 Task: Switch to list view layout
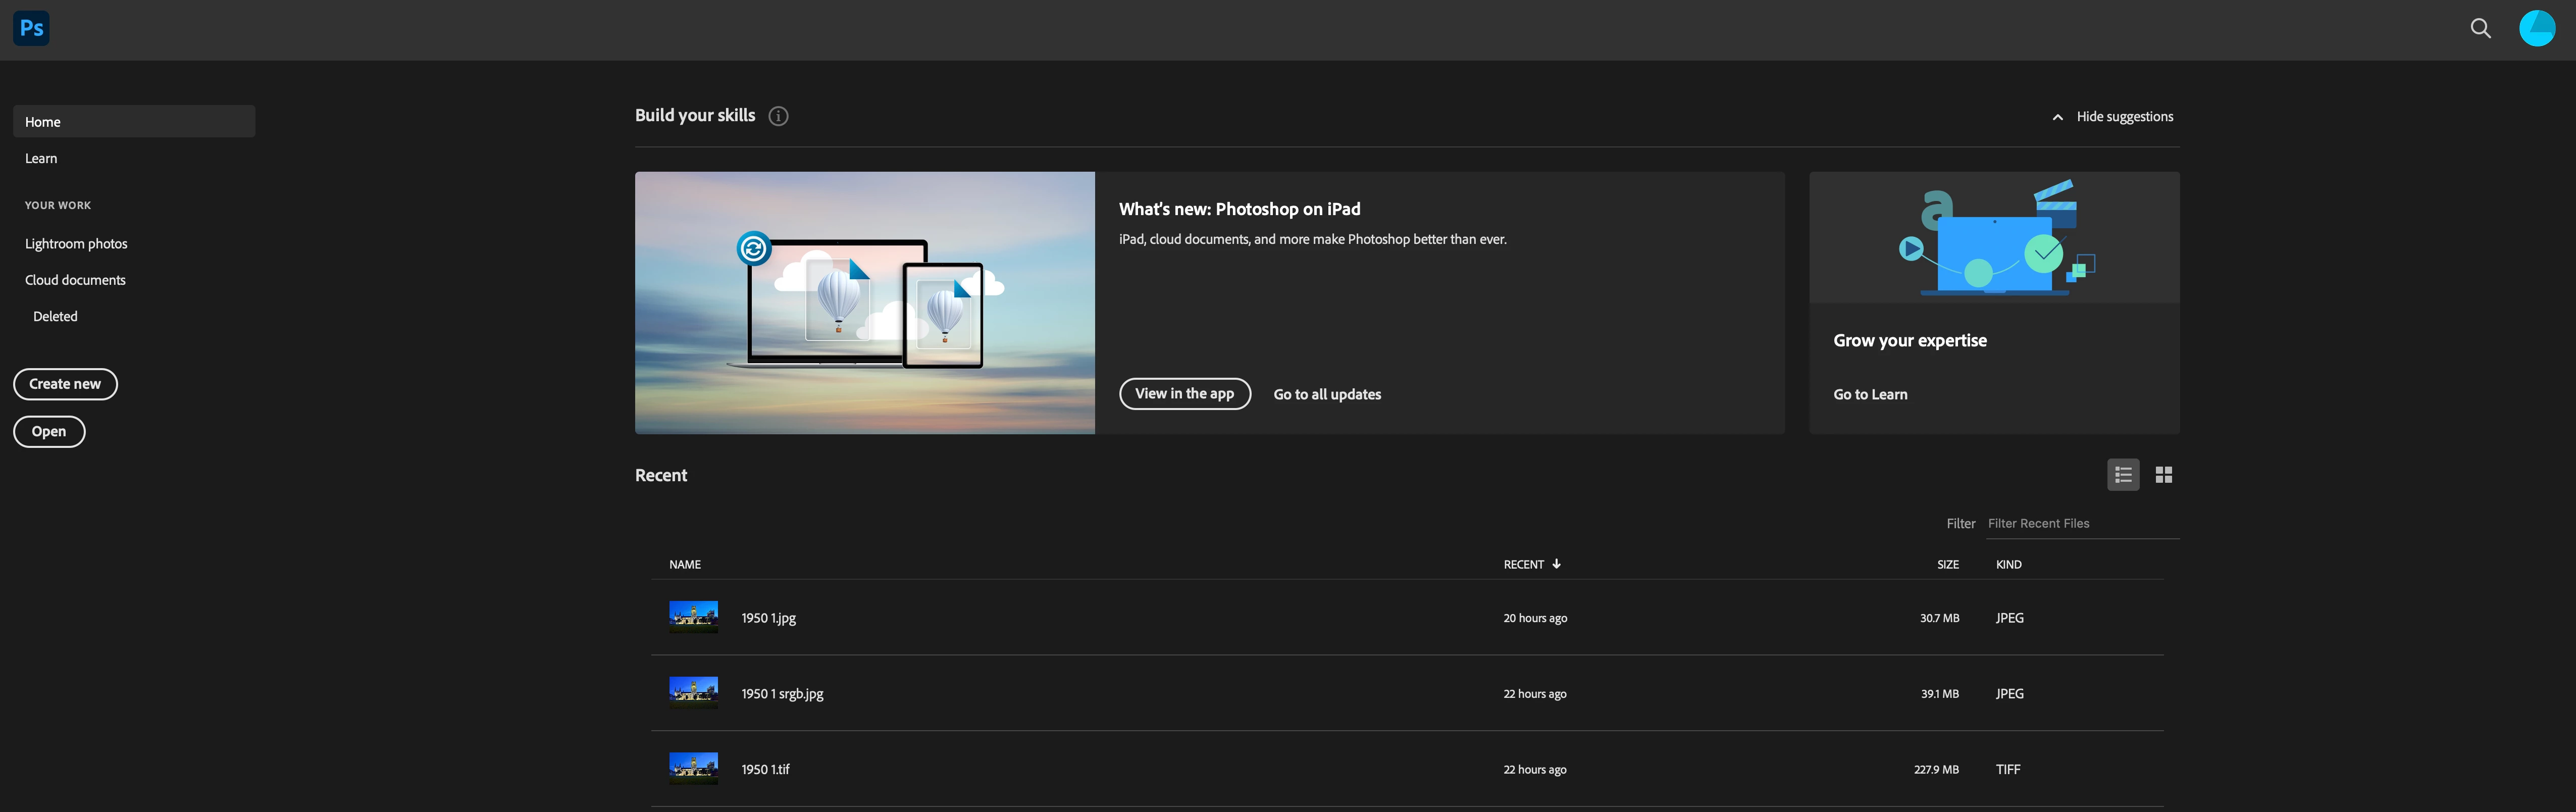(2123, 475)
